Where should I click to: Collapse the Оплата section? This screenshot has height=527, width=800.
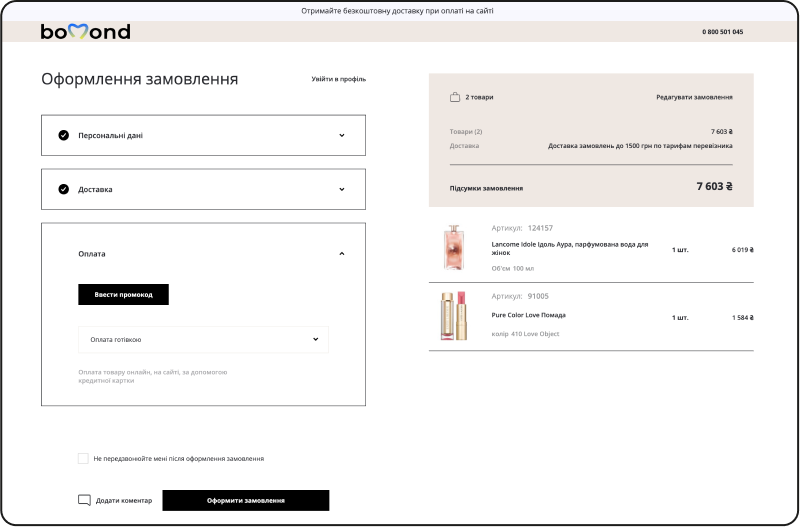click(341, 254)
